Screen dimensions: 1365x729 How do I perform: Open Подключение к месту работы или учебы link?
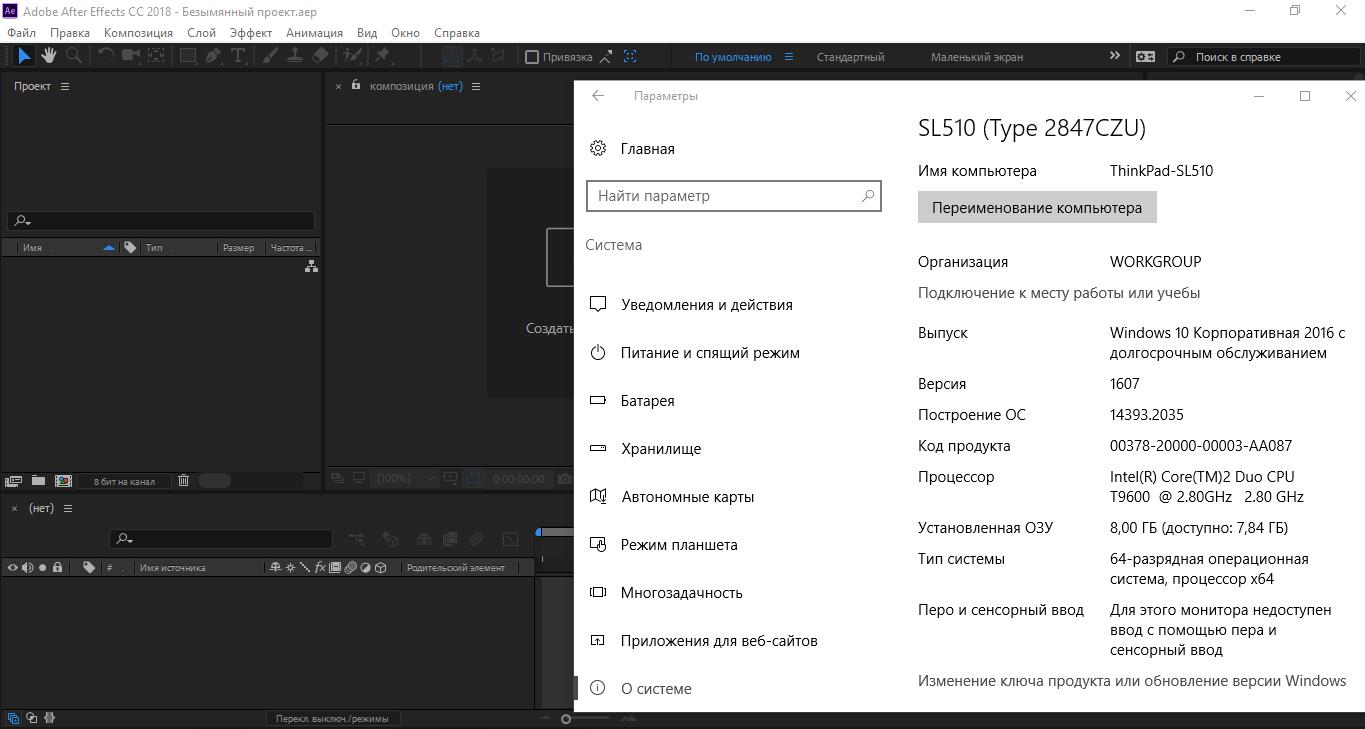(x=1059, y=293)
